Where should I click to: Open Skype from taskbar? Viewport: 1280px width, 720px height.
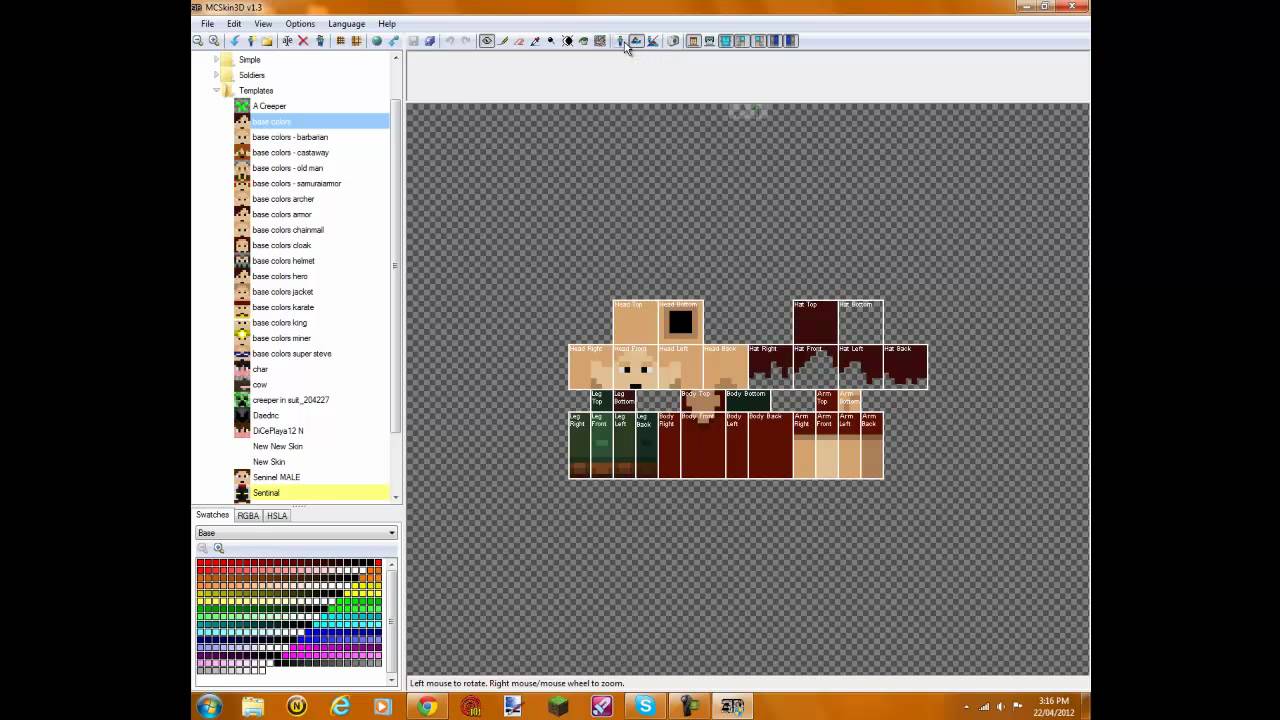pyautogui.click(x=645, y=706)
